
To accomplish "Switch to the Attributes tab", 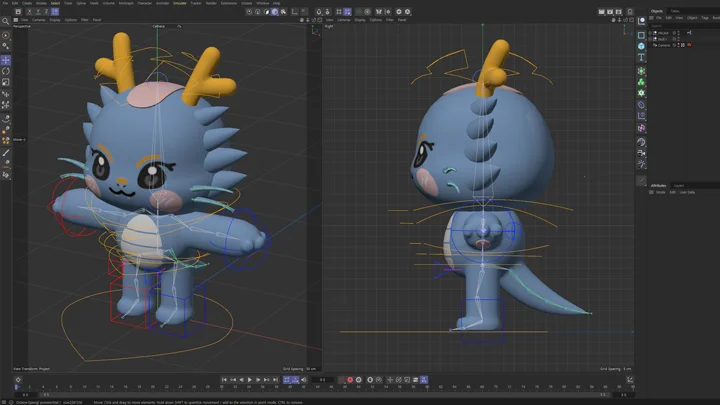I will [658, 186].
